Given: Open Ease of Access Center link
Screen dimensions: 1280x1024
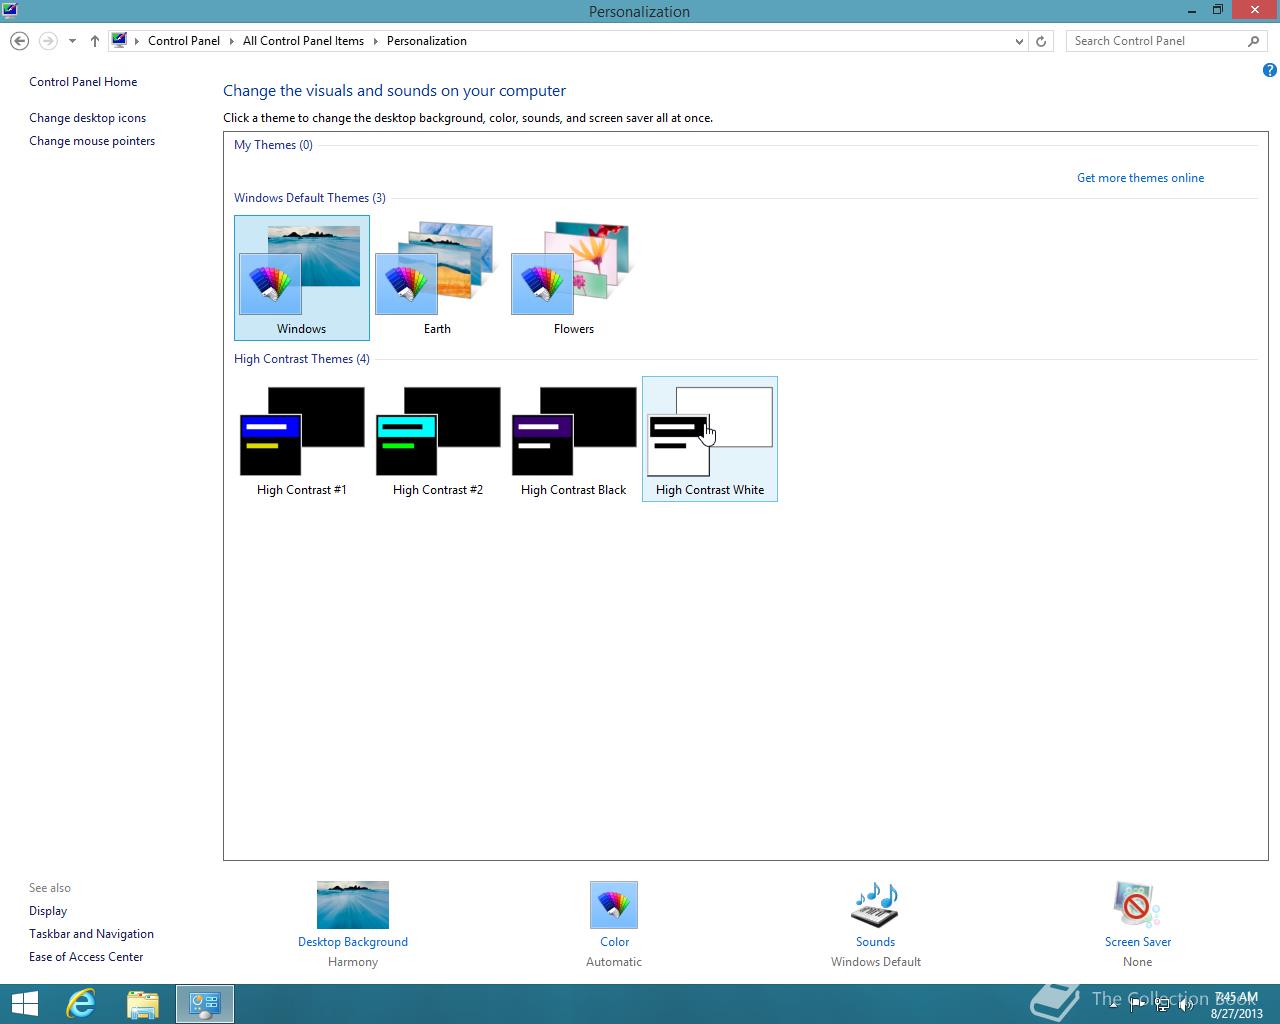Looking at the screenshot, I should 86,957.
